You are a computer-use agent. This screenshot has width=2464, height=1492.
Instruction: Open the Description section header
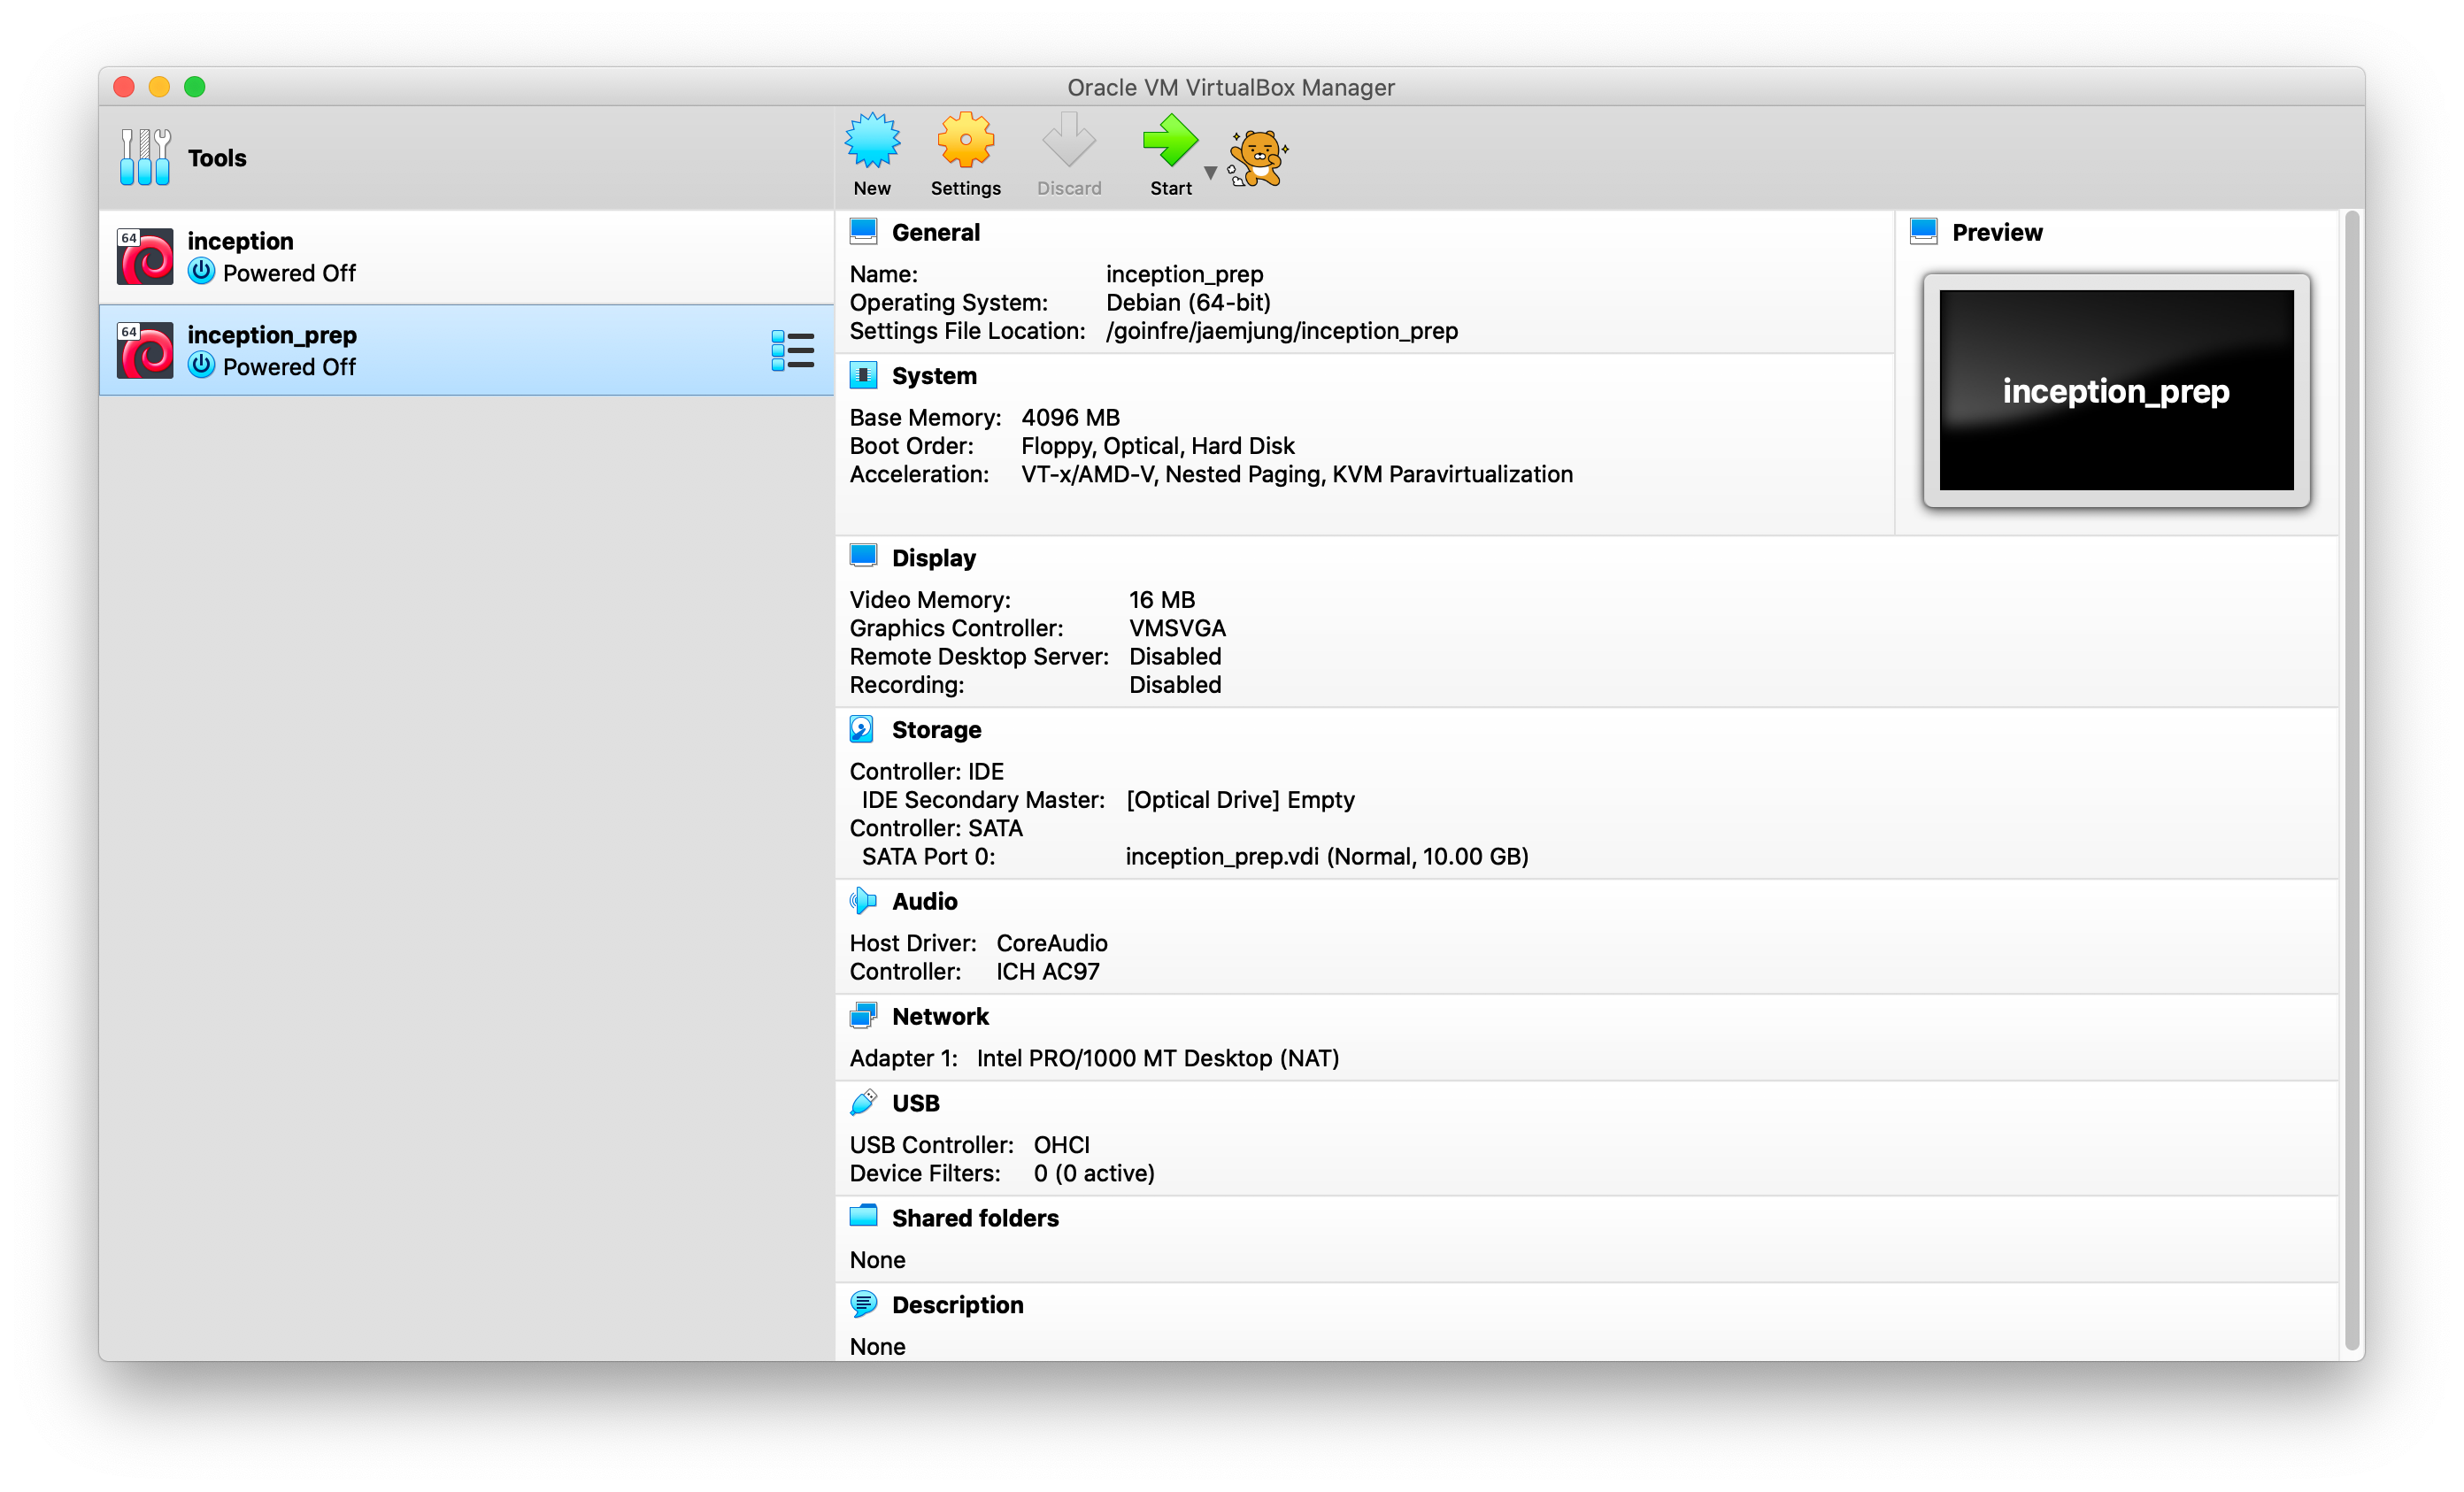click(x=957, y=1305)
